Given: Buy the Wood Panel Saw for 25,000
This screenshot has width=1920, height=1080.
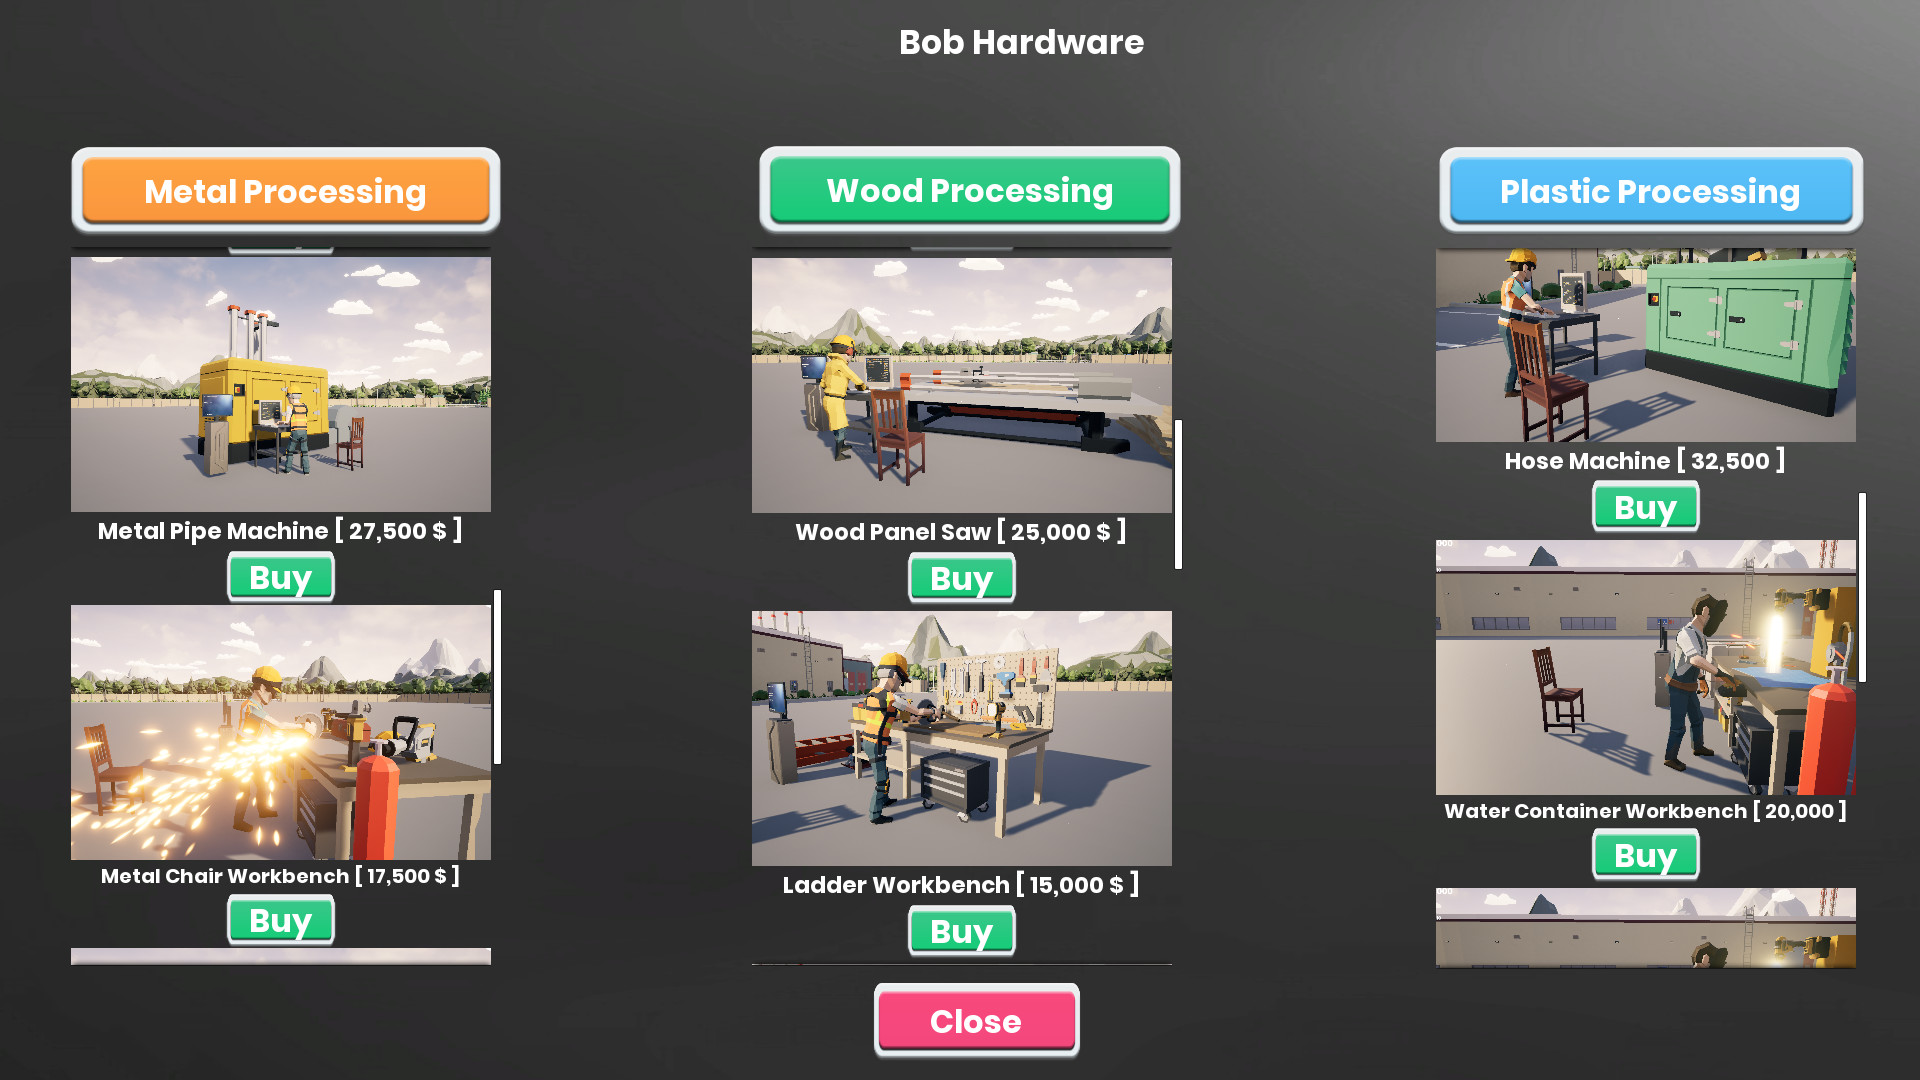Looking at the screenshot, I should (961, 578).
